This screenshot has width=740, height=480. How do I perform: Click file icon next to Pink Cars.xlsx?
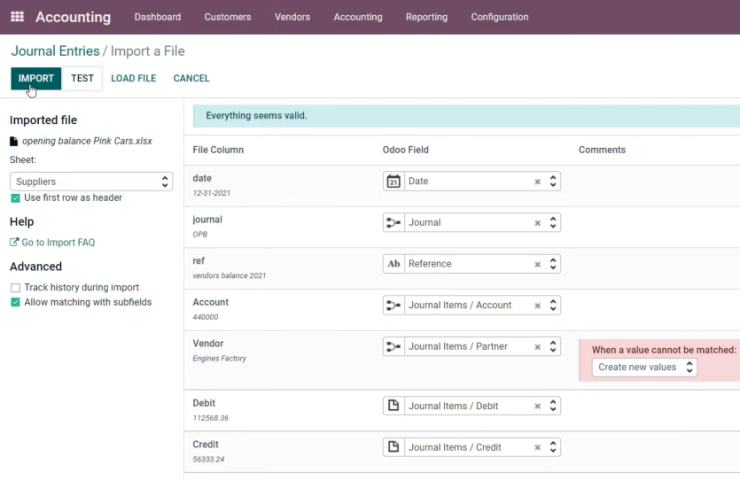(x=14, y=141)
